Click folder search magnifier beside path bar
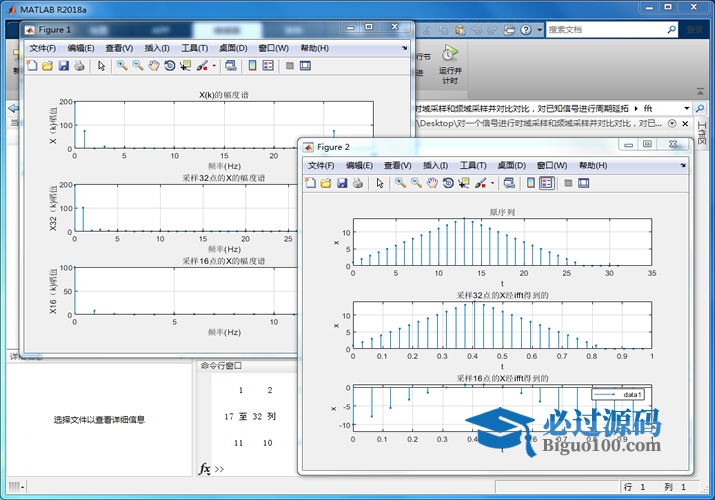Image resolution: width=715 pixels, height=500 pixels. tap(699, 108)
